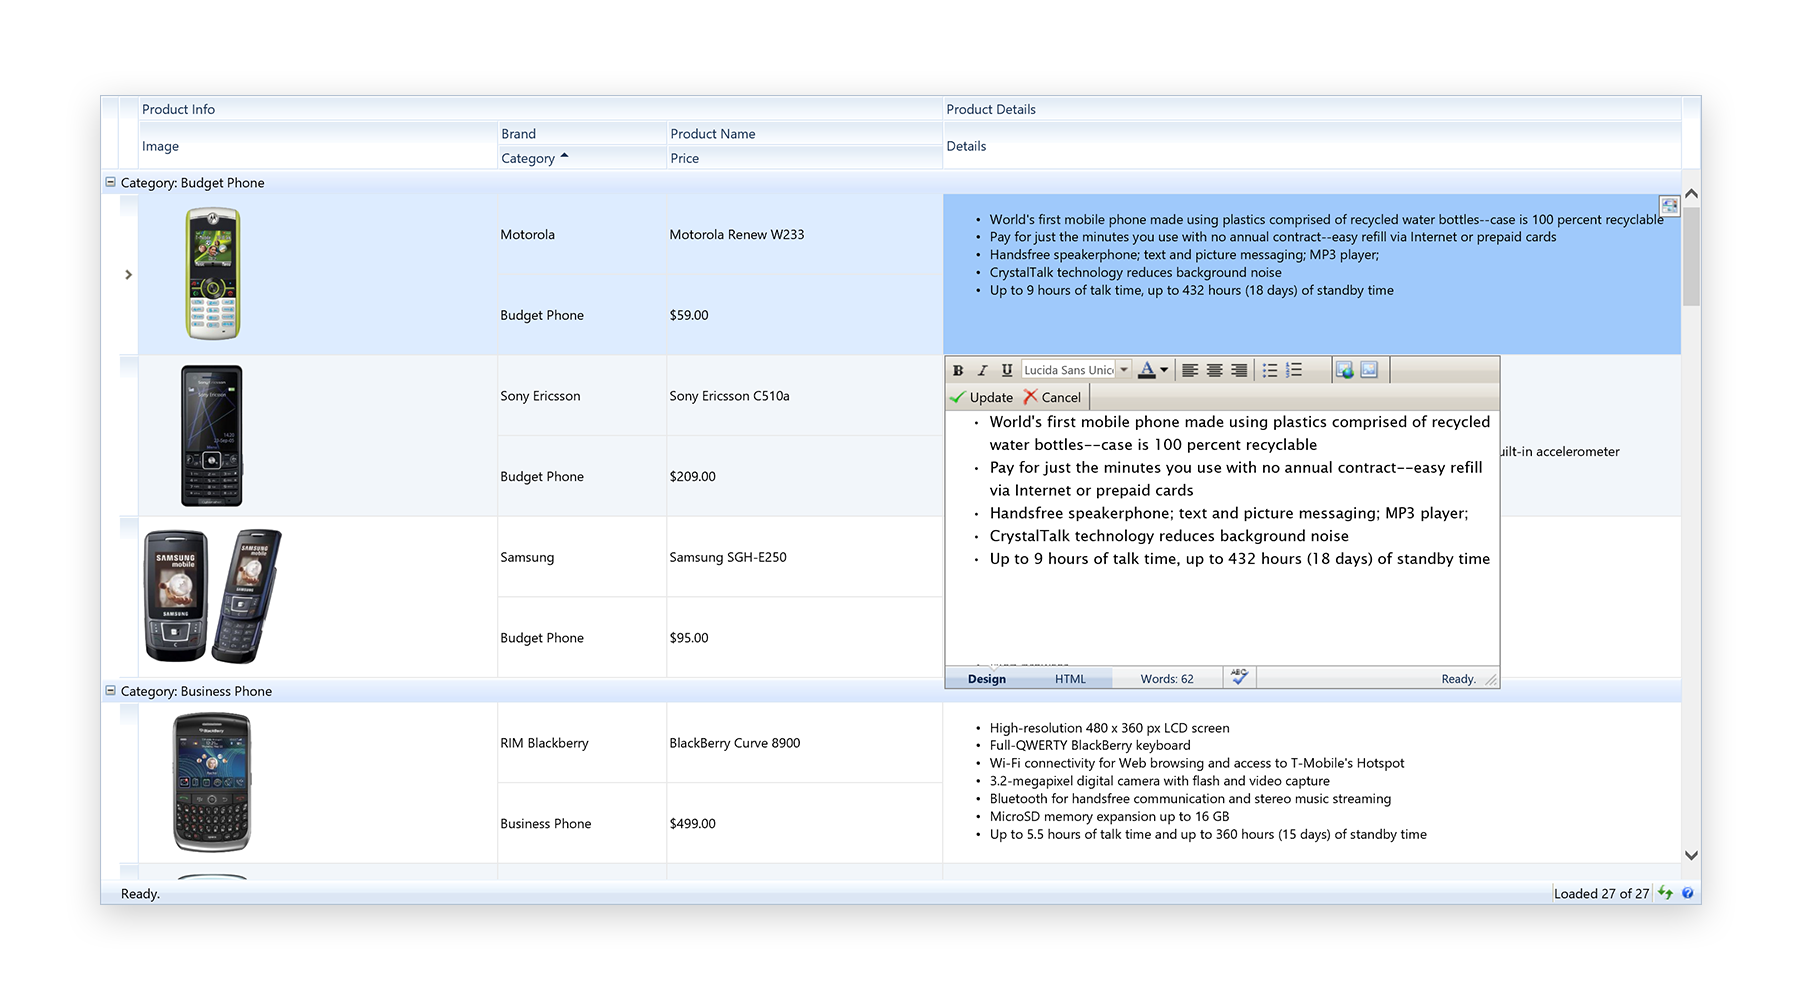Toggle bold formatting in the editor

click(x=958, y=370)
